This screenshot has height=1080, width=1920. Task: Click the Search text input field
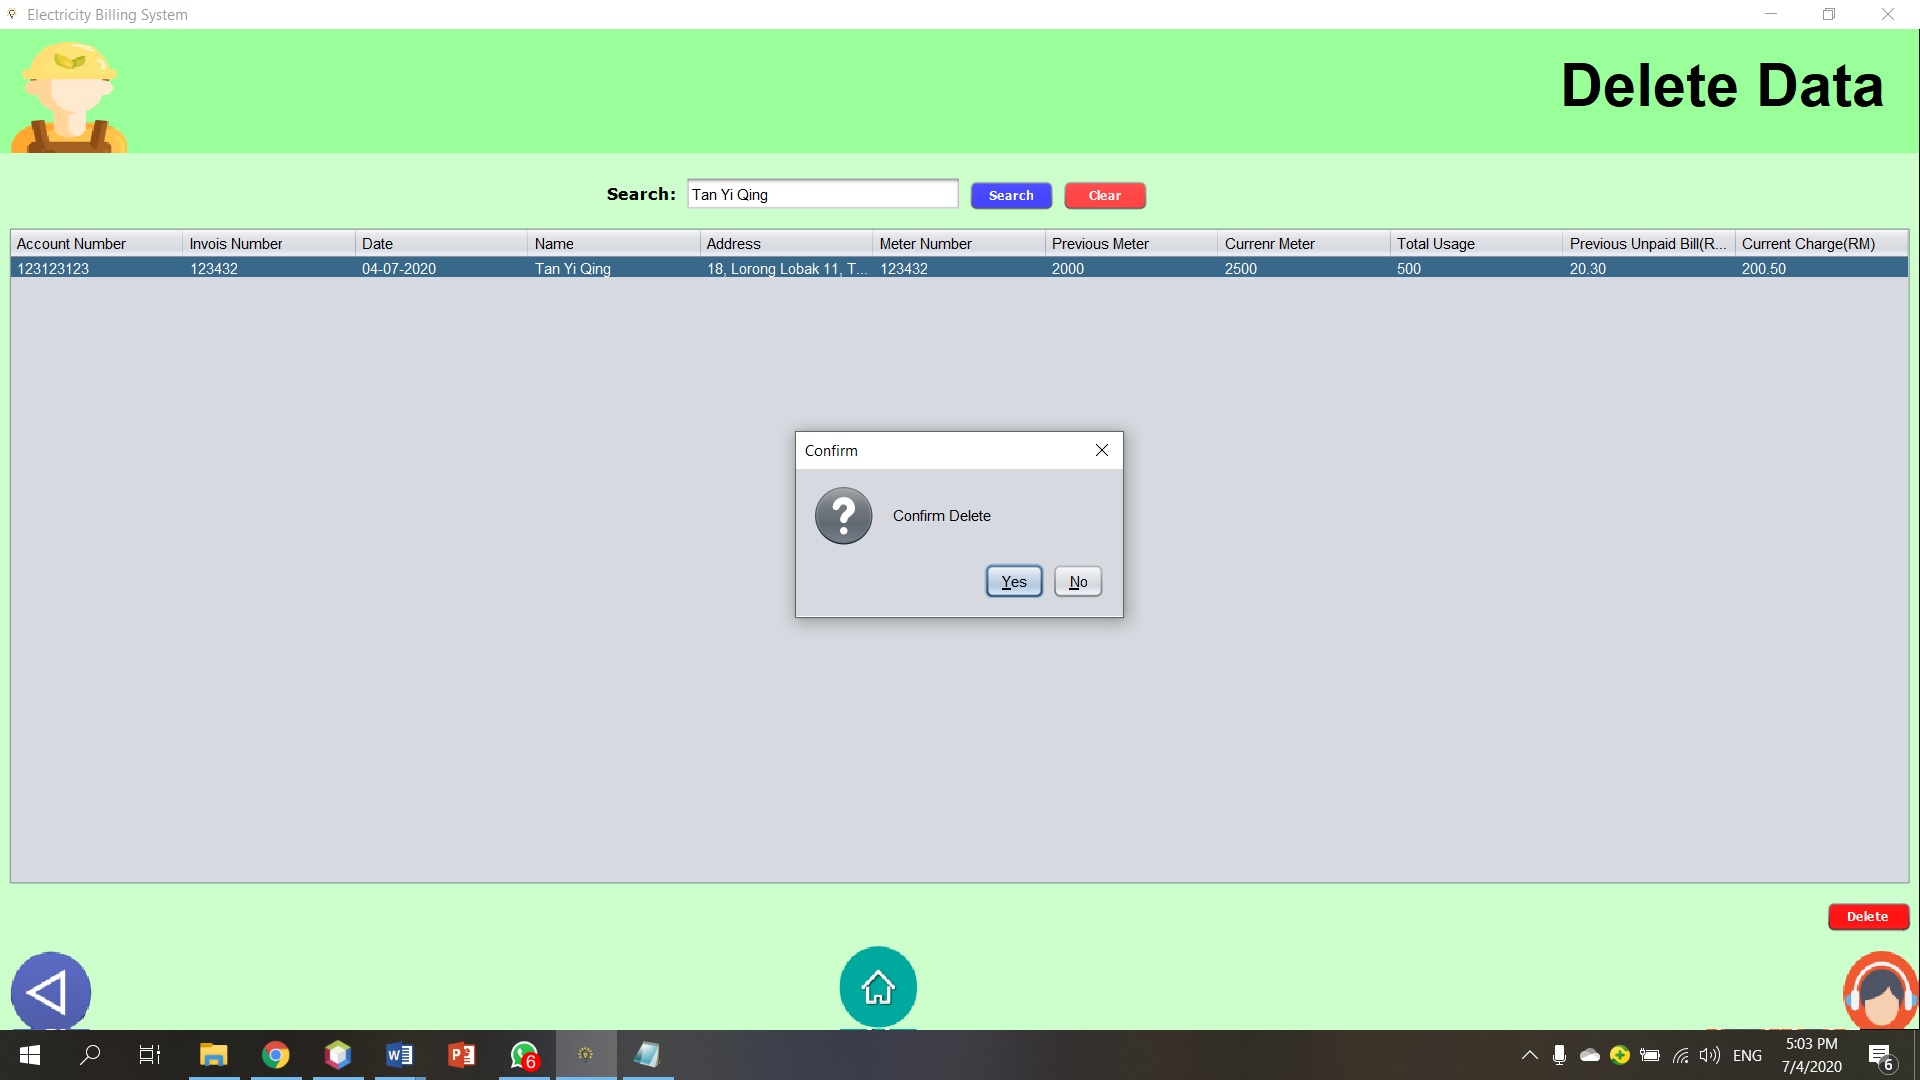[822, 195]
